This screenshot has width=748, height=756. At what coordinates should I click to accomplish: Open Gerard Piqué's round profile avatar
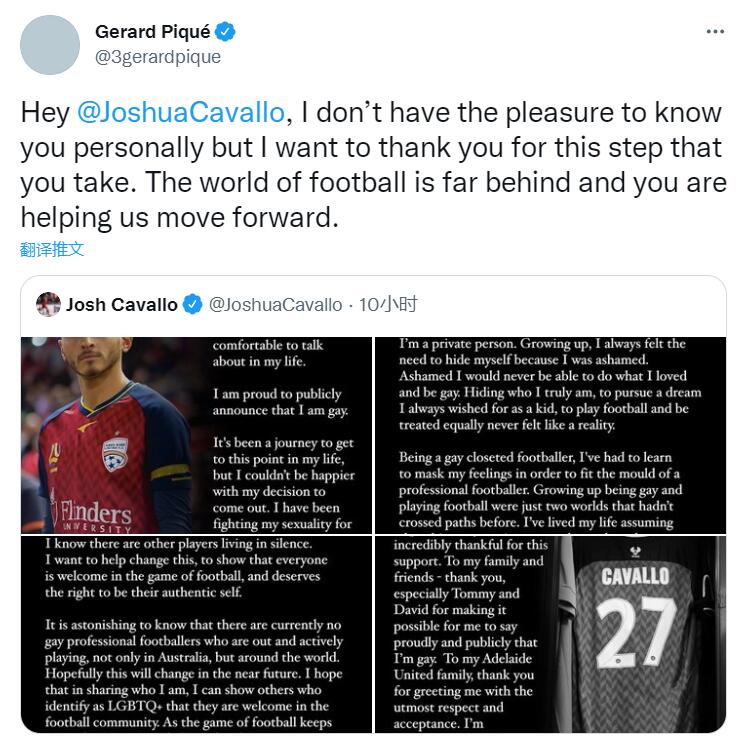coord(50,45)
